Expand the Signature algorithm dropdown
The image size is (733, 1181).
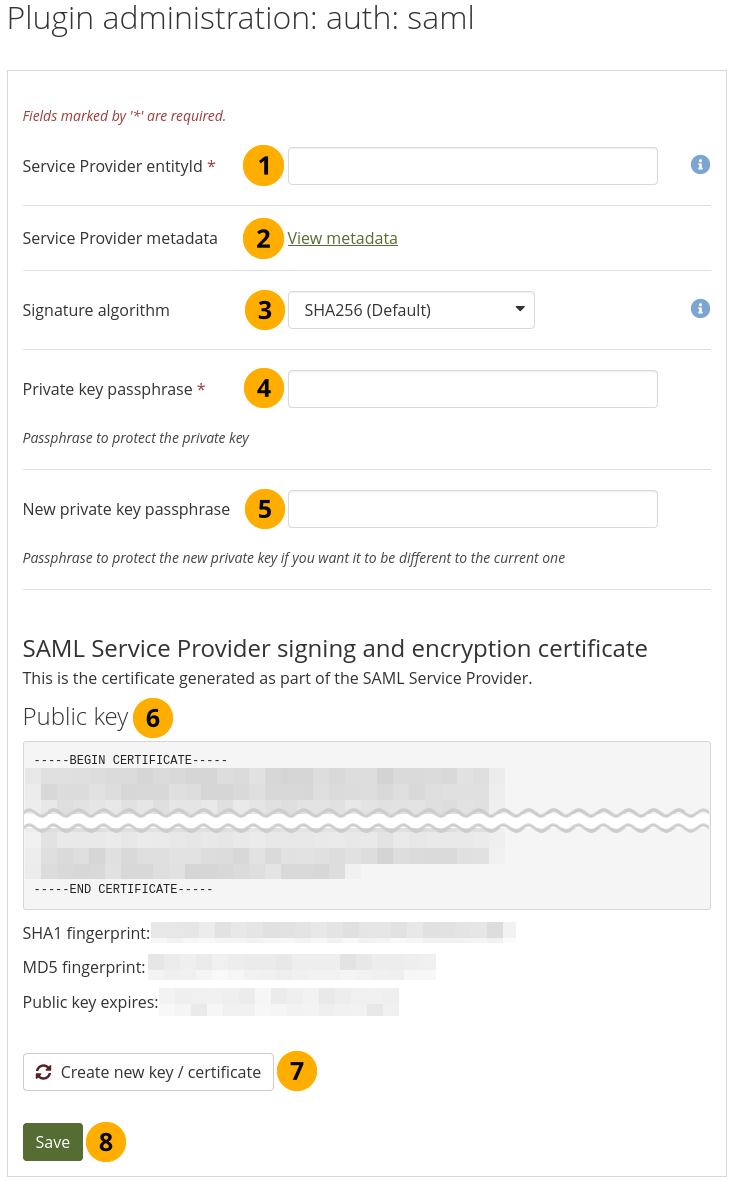tap(411, 310)
